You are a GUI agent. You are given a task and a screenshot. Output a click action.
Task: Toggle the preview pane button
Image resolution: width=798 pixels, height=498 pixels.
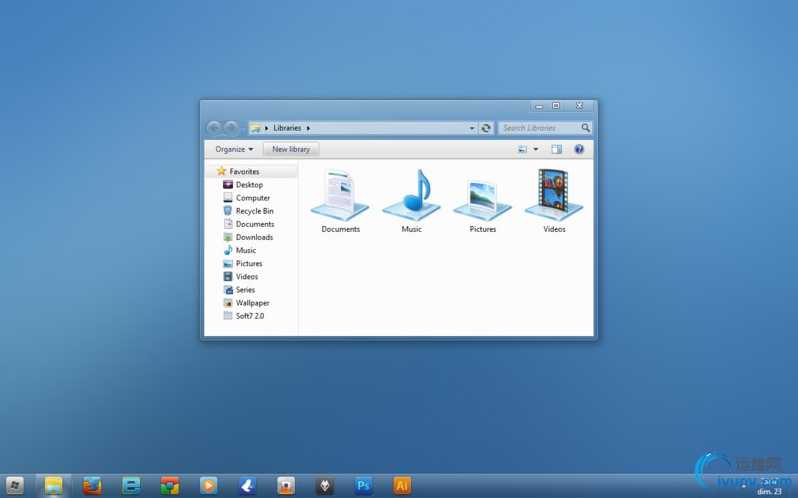tap(557, 149)
